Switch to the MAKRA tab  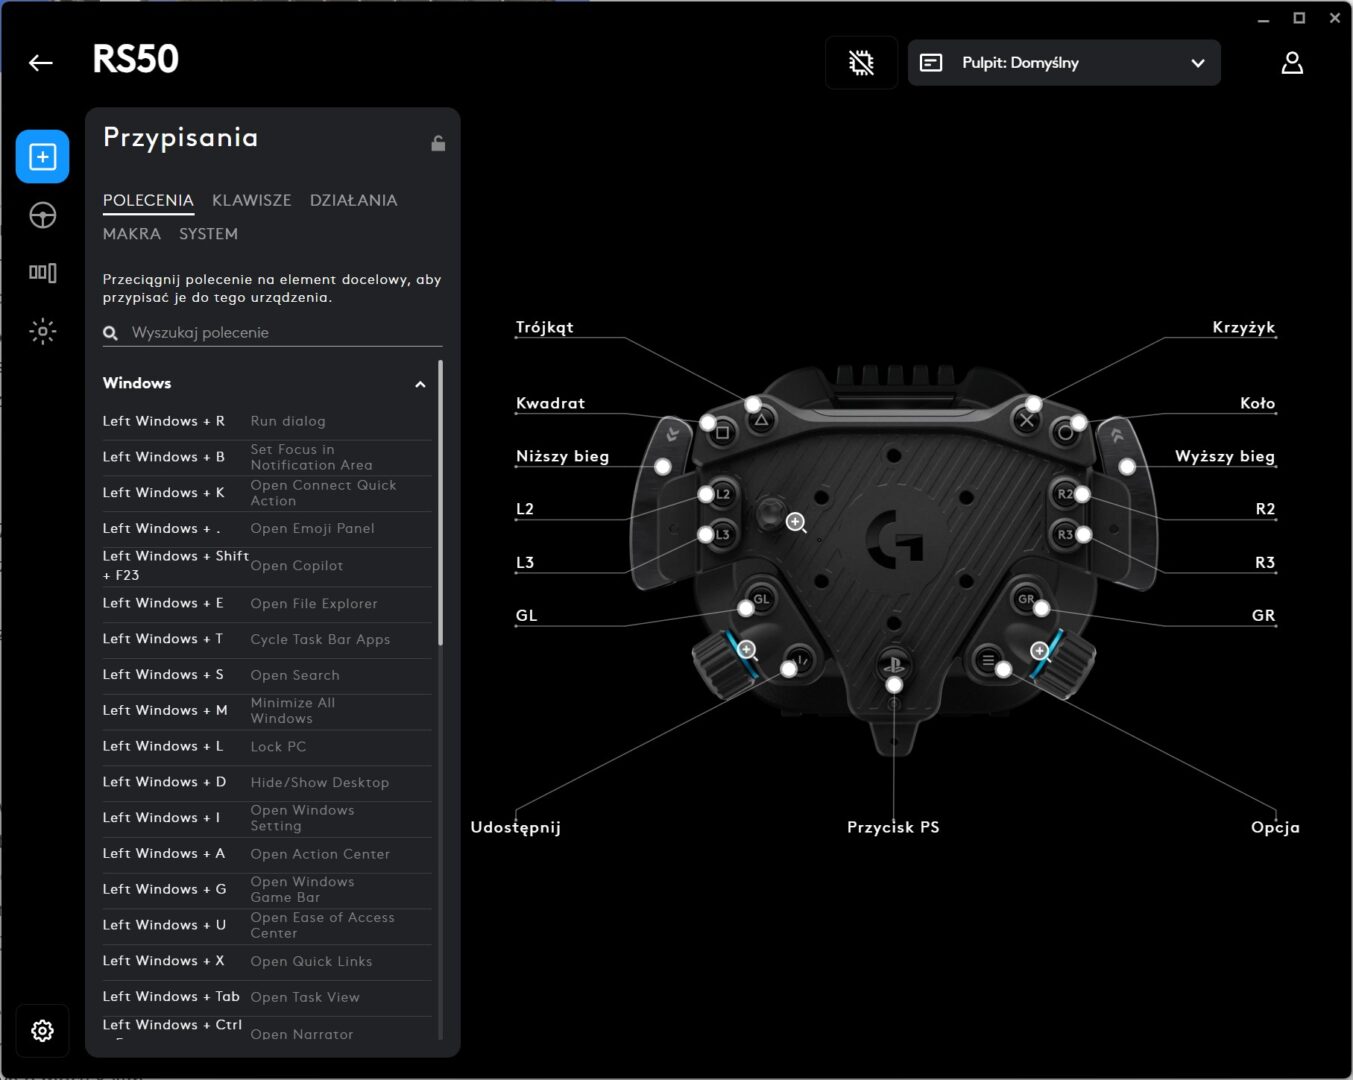pyautogui.click(x=131, y=234)
